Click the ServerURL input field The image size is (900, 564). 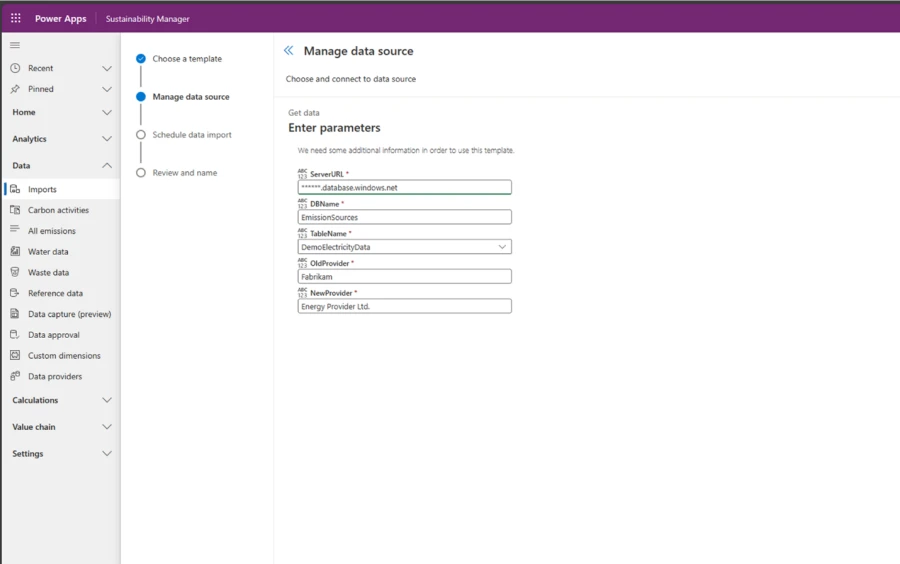404,187
